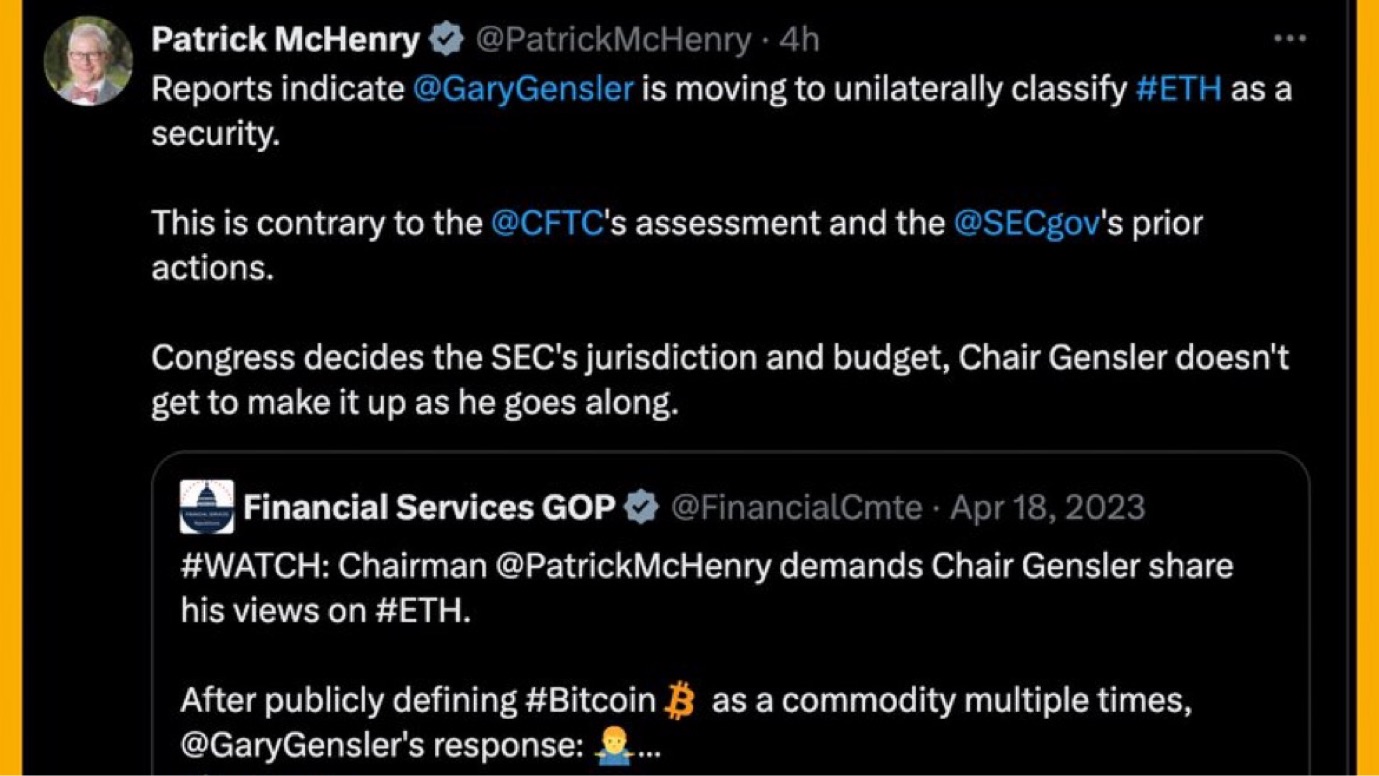This screenshot has width=1379, height=776.
Task: Click the verified badge beside Patrick McHenry
Action: click(446, 40)
